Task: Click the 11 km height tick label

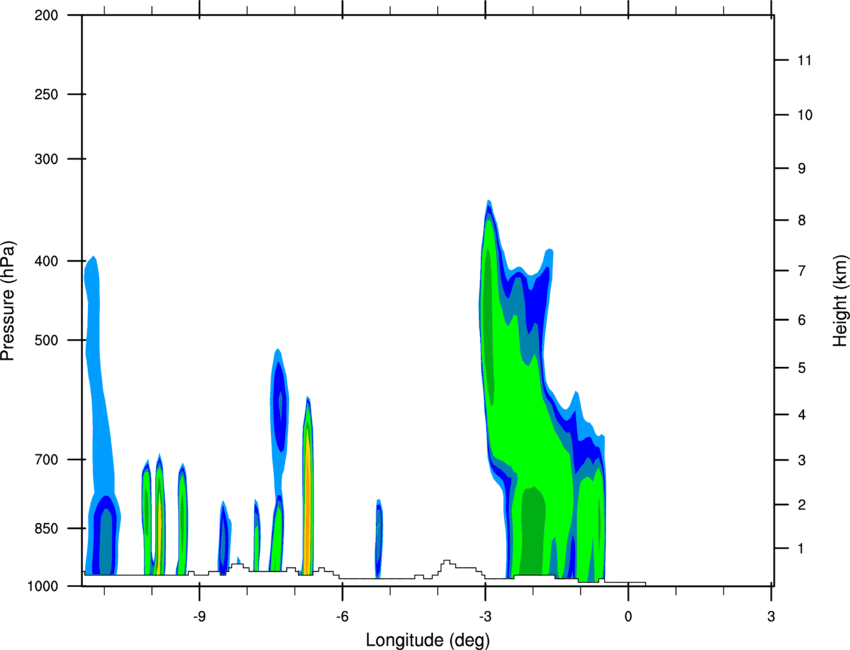Action: tap(804, 60)
